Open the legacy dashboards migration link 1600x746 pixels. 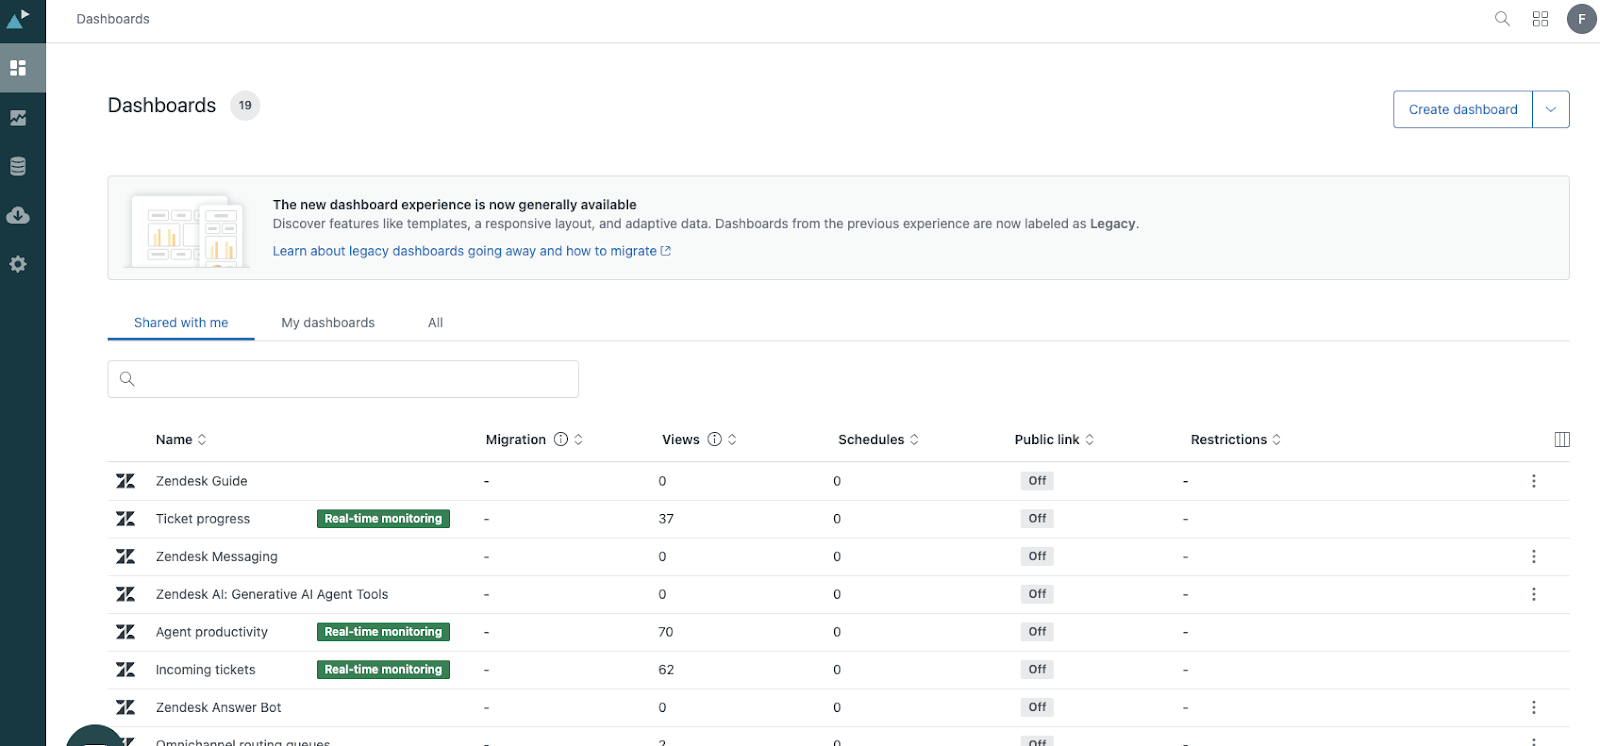click(472, 251)
